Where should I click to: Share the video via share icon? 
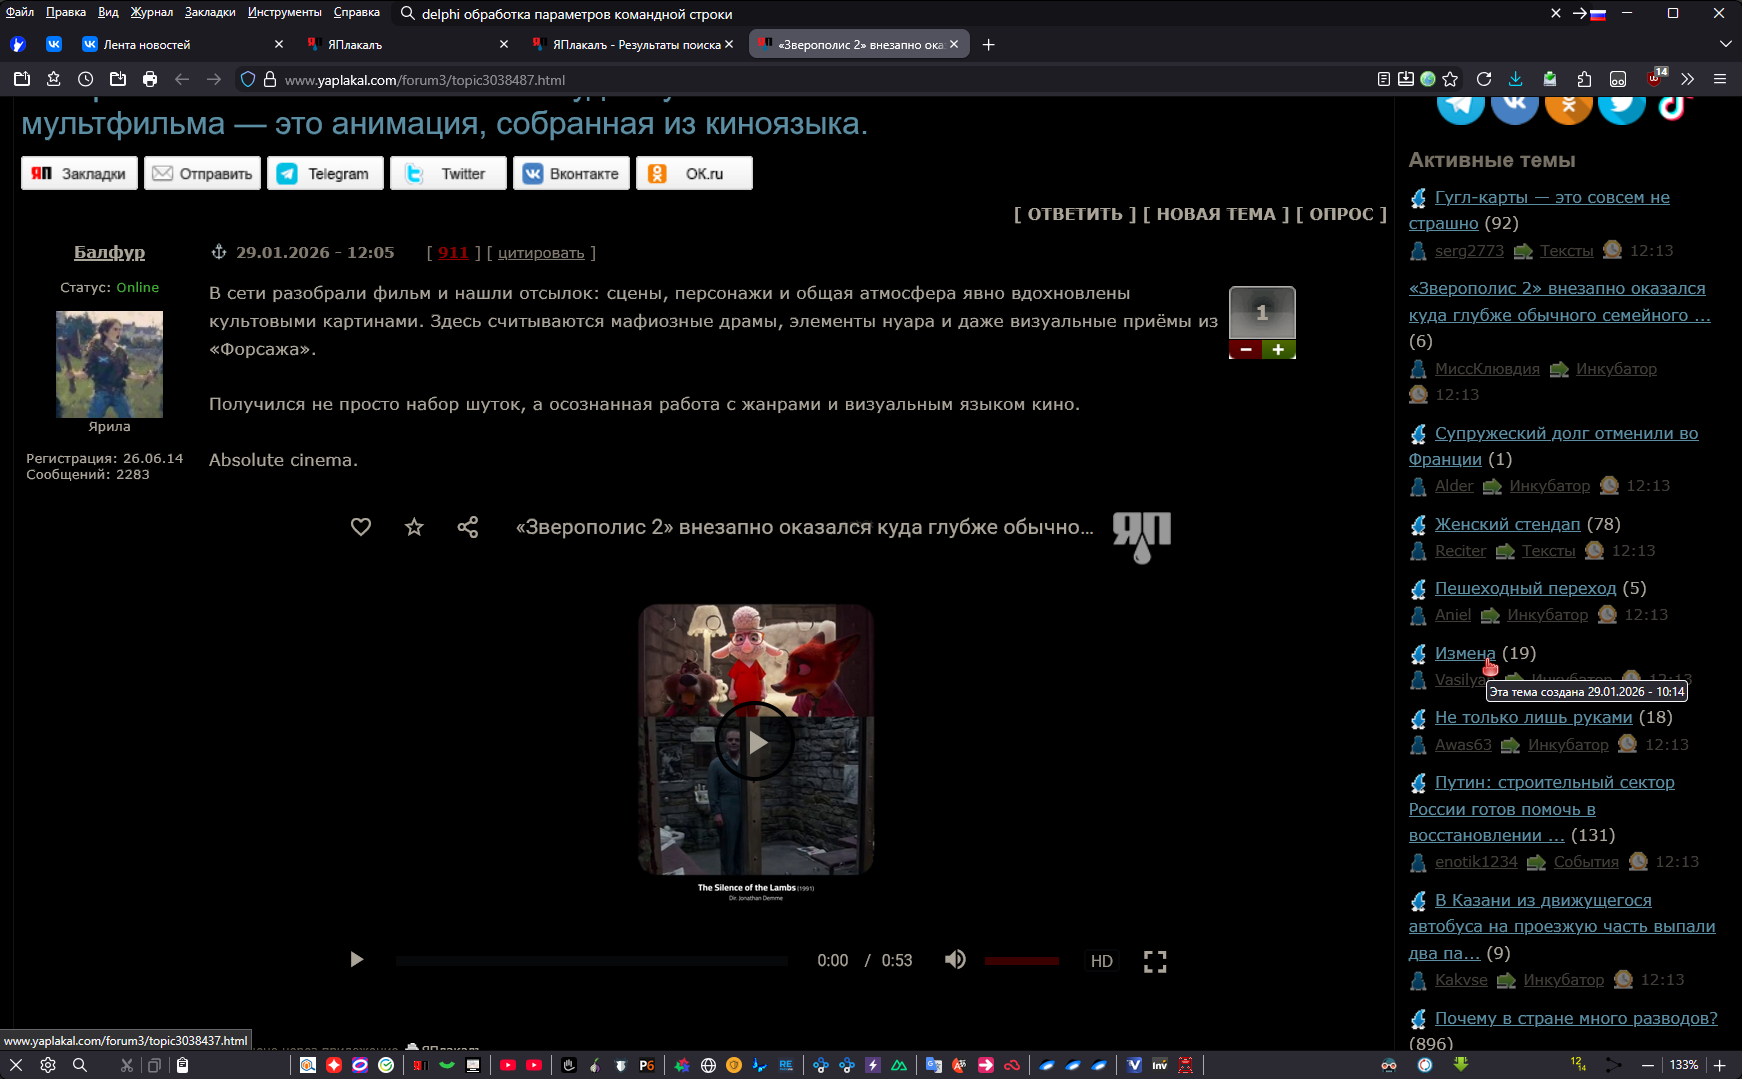click(x=468, y=527)
